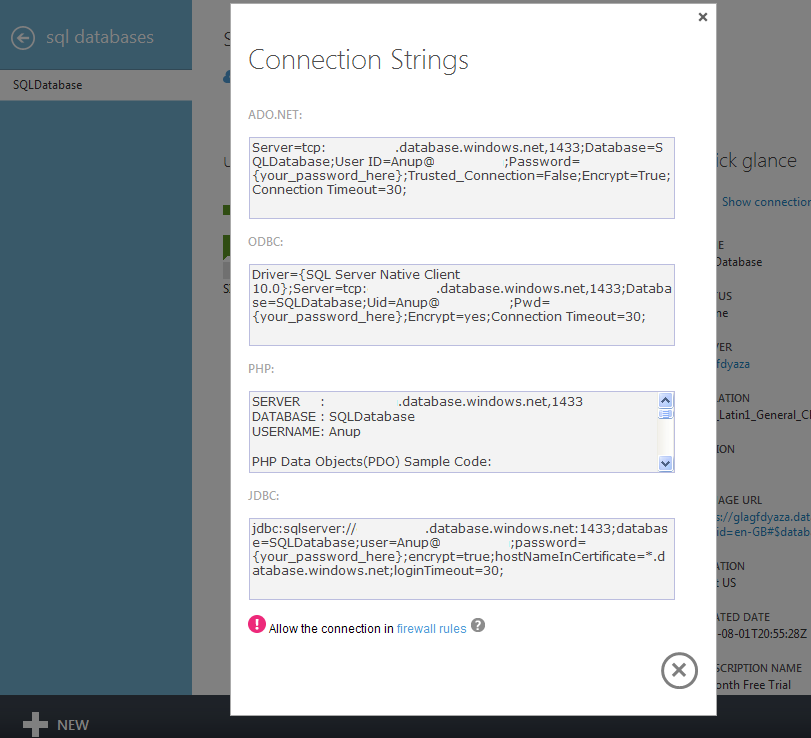Click inside the ADO.NET connection string box
811x738 pixels.
click(x=461, y=177)
